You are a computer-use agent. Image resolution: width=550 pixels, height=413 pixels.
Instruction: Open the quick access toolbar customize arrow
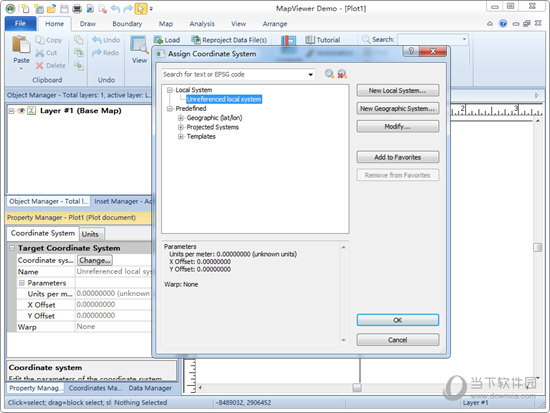151,8
